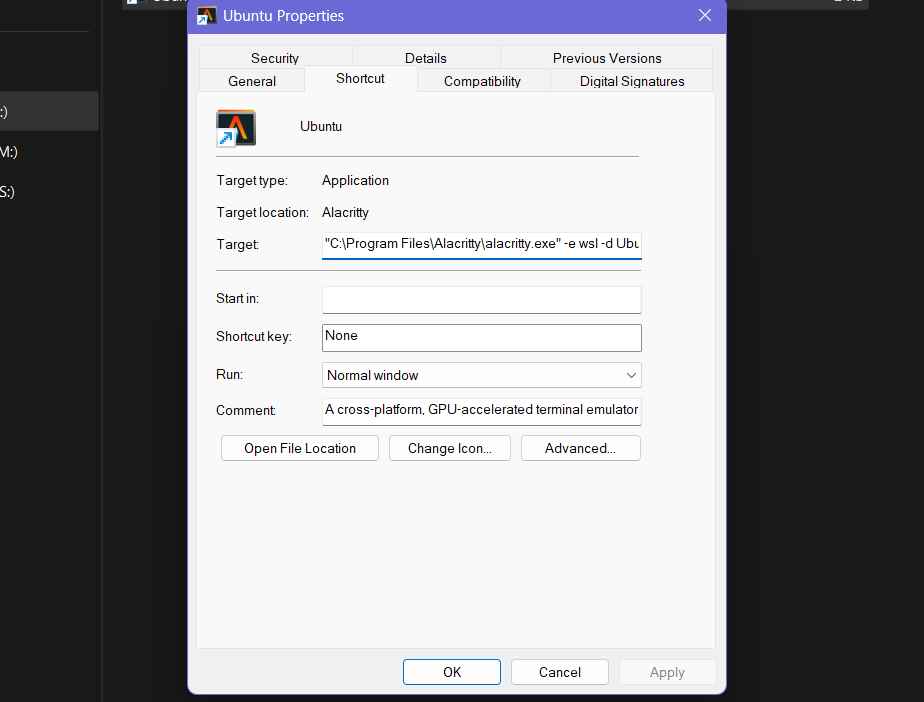Switch to the Security tab
The width and height of the screenshot is (924, 702).
[x=275, y=58]
